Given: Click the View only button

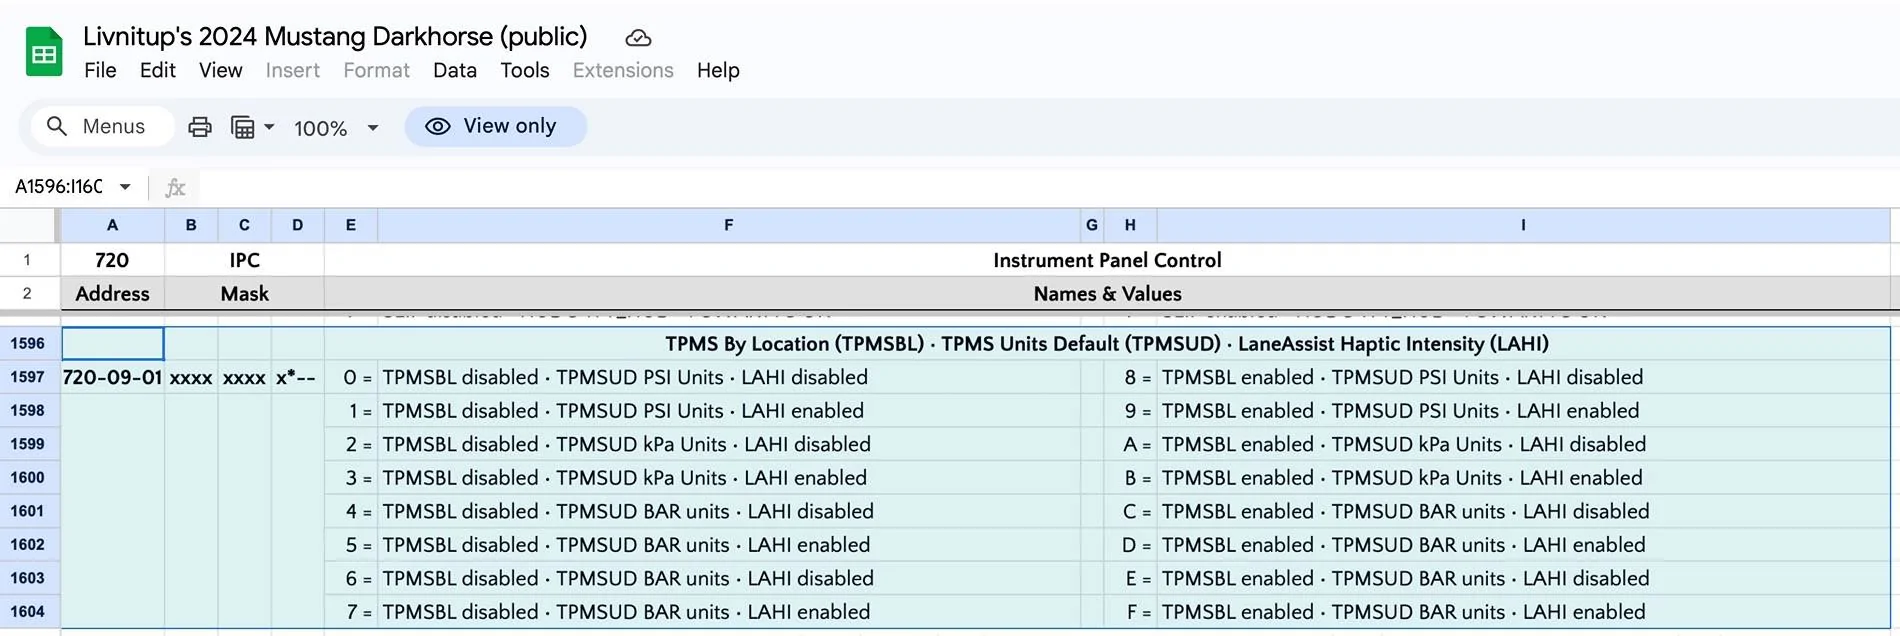Looking at the screenshot, I should click(x=495, y=126).
